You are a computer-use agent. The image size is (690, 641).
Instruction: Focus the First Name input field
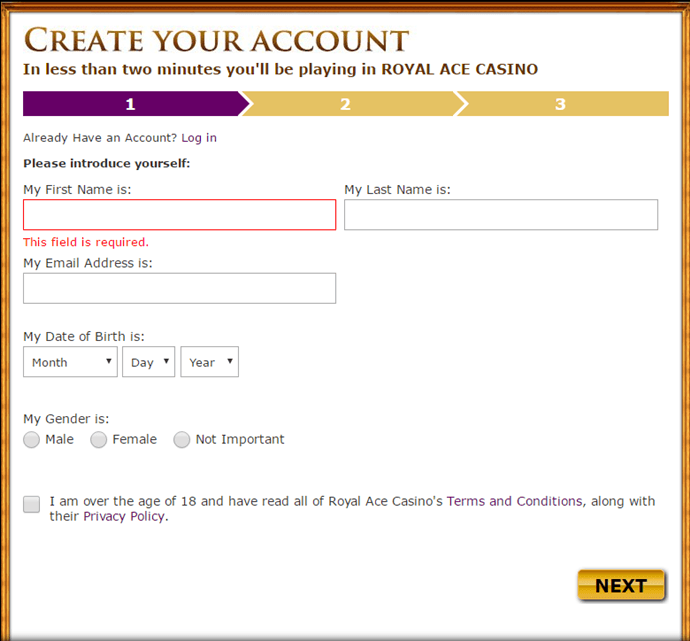click(180, 215)
